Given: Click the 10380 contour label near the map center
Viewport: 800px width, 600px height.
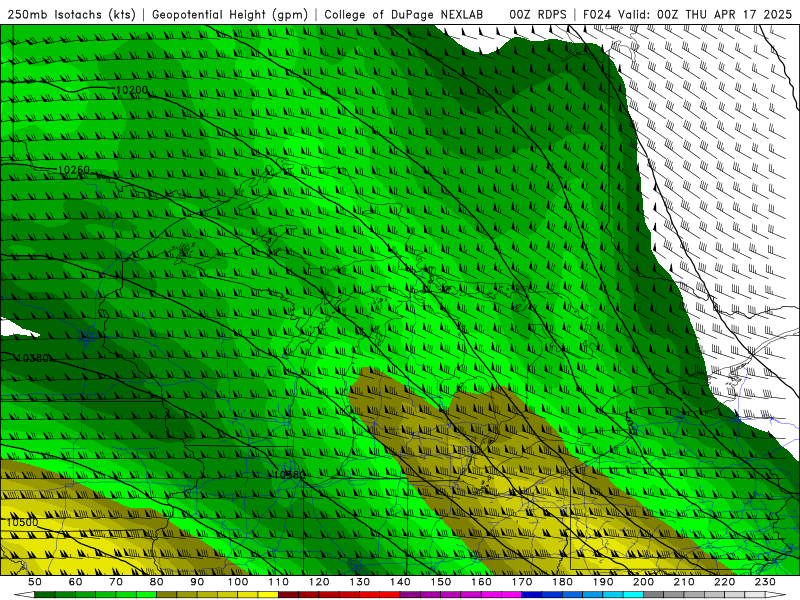Looking at the screenshot, I should [290, 475].
